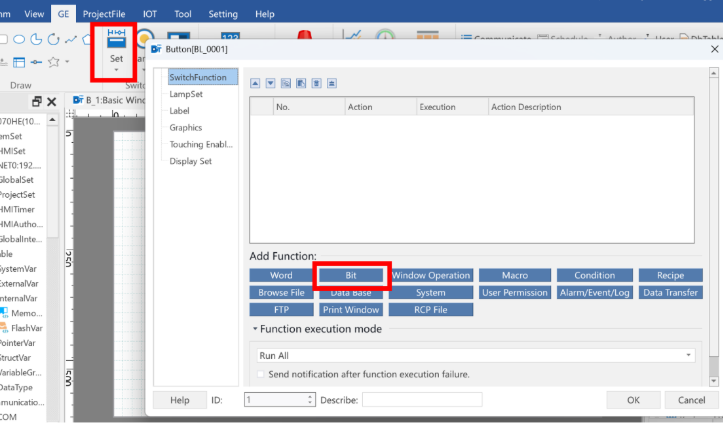723x423 pixels.
Task: Select Touching Enable in the dialog tree
Action: tap(201, 144)
